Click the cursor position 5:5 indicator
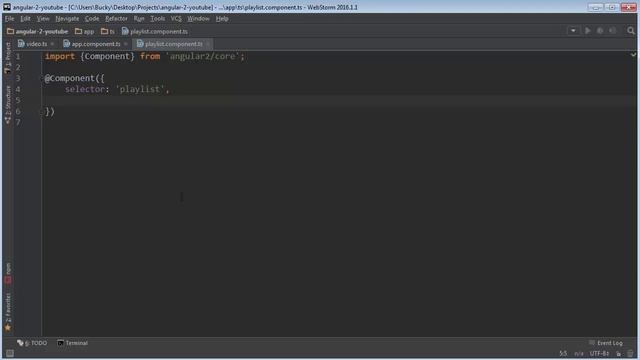Image resolution: width=640 pixels, height=360 pixels. point(563,353)
